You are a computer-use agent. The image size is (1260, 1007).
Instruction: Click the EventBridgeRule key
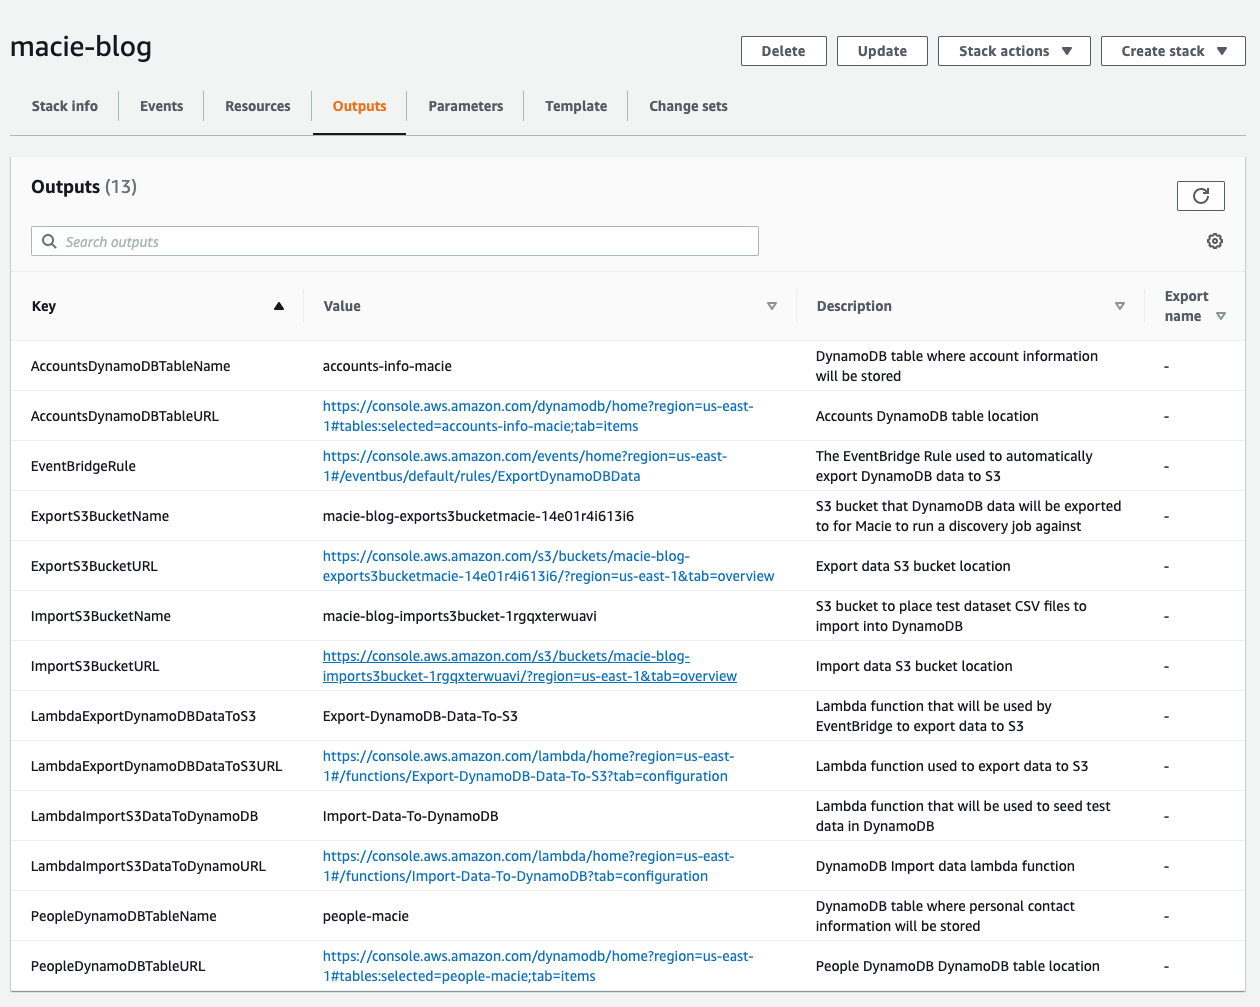point(83,466)
